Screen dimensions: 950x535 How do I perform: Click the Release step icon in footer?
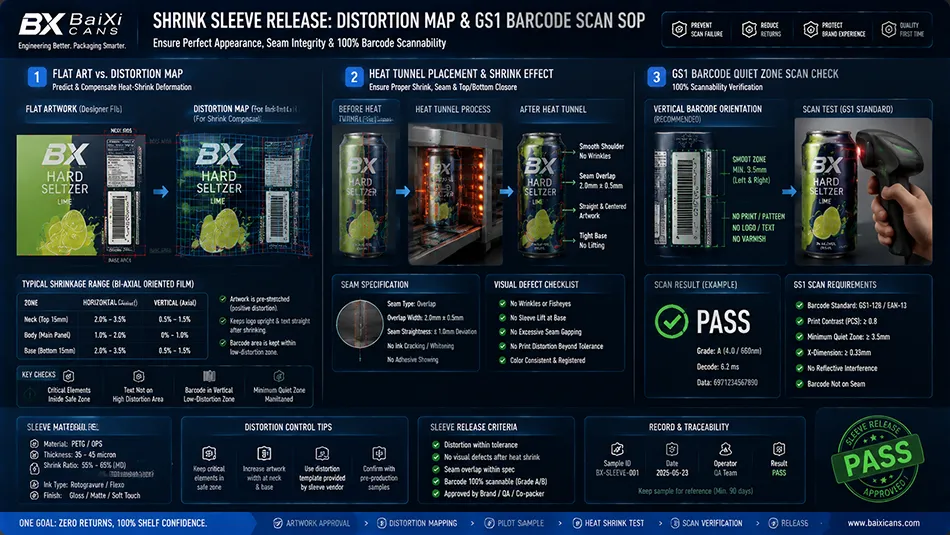point(772,523)
